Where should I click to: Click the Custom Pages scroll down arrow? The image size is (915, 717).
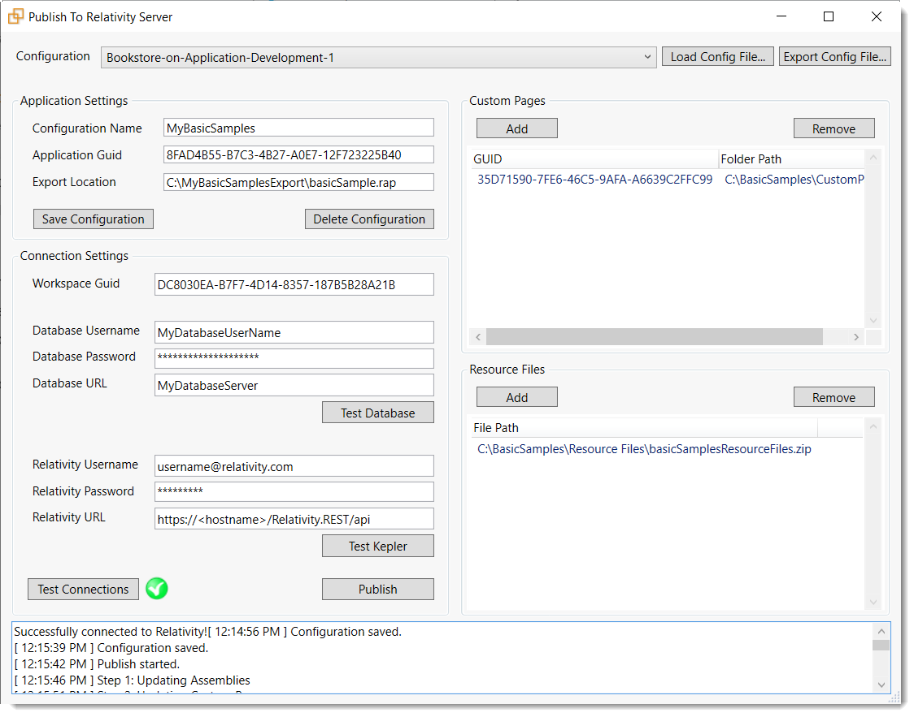click(873, 320)
